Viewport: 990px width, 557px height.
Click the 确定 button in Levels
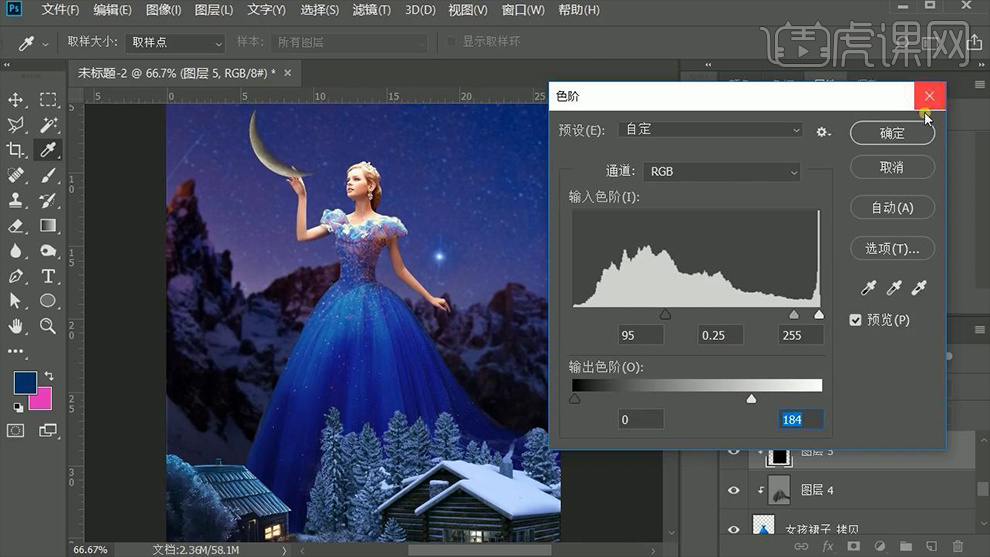(892, 133)
